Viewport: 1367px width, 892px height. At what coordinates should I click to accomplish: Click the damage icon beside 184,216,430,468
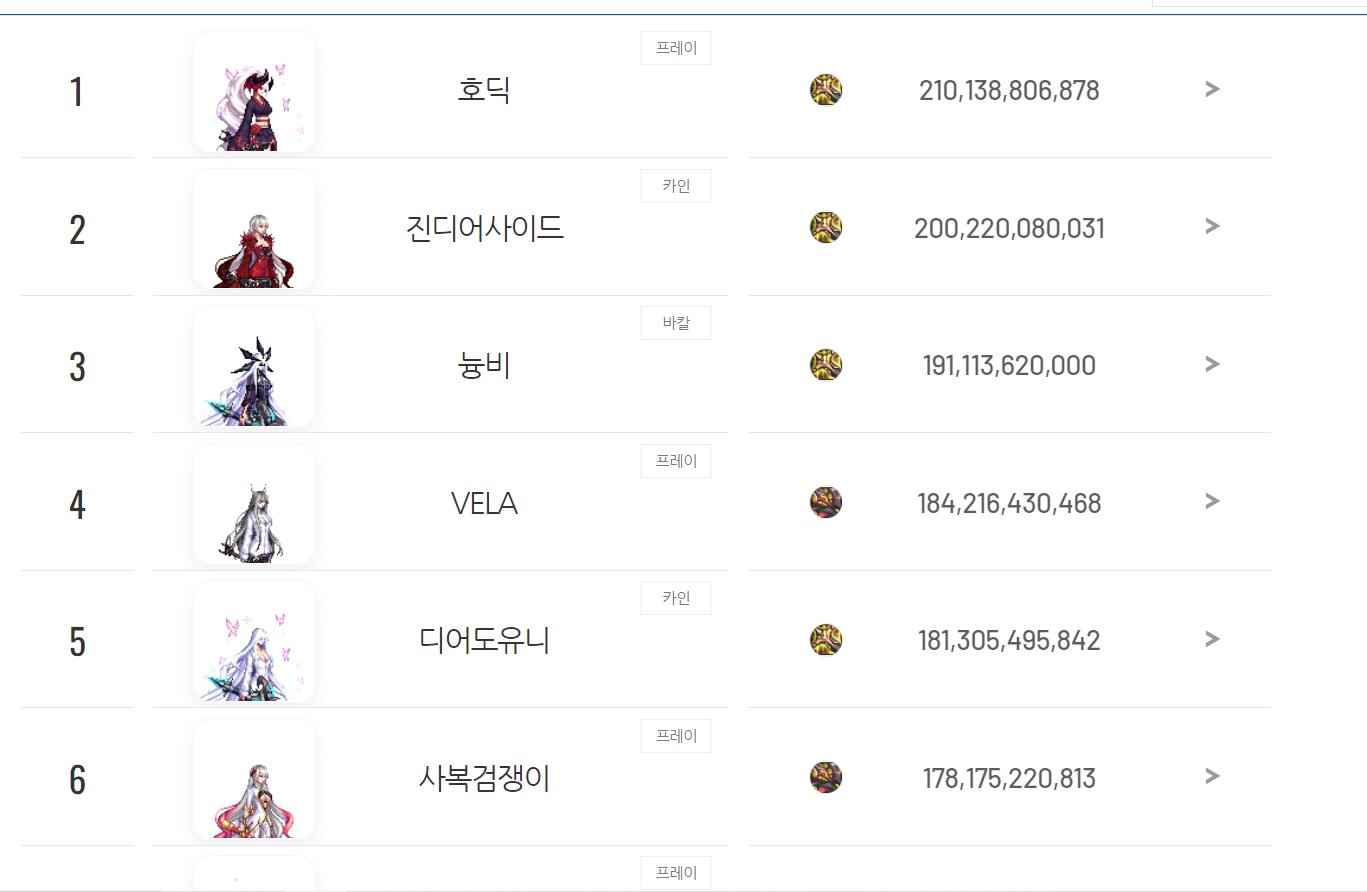click(x=826, y=502)
